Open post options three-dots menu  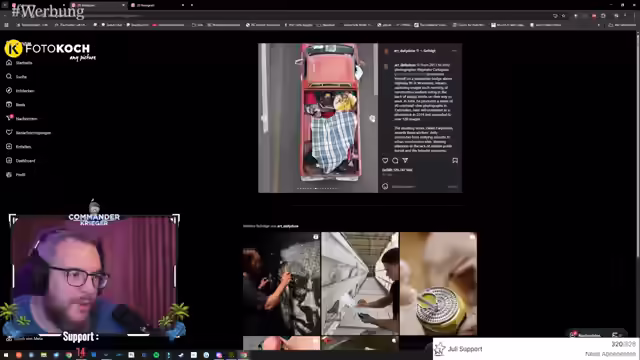(x=454, y=51)
